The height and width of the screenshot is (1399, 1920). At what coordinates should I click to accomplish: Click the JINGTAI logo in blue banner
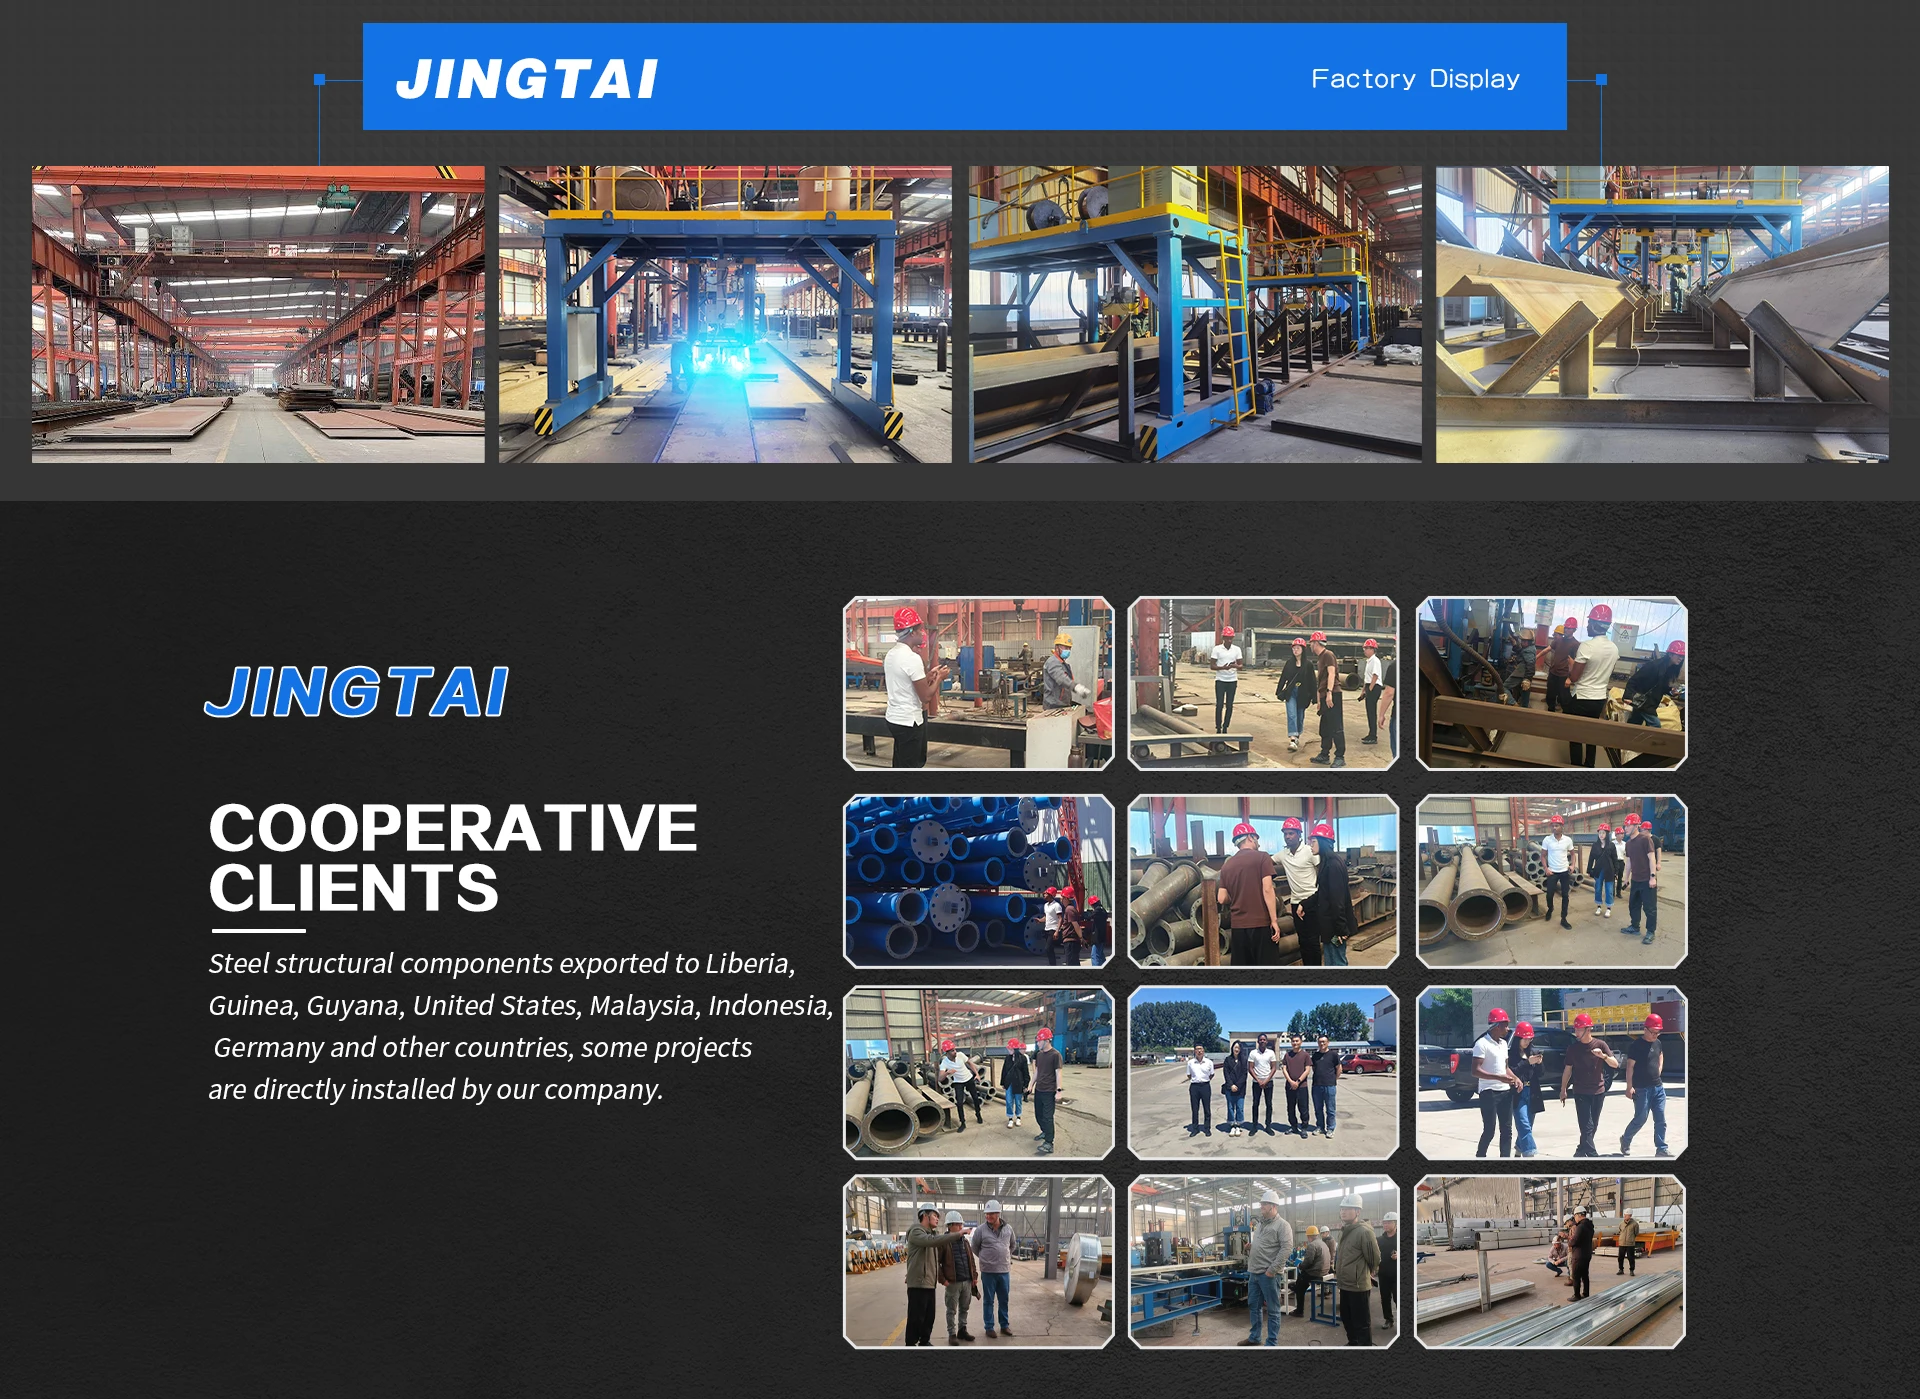pyautogui.click(x=527, y=78)
